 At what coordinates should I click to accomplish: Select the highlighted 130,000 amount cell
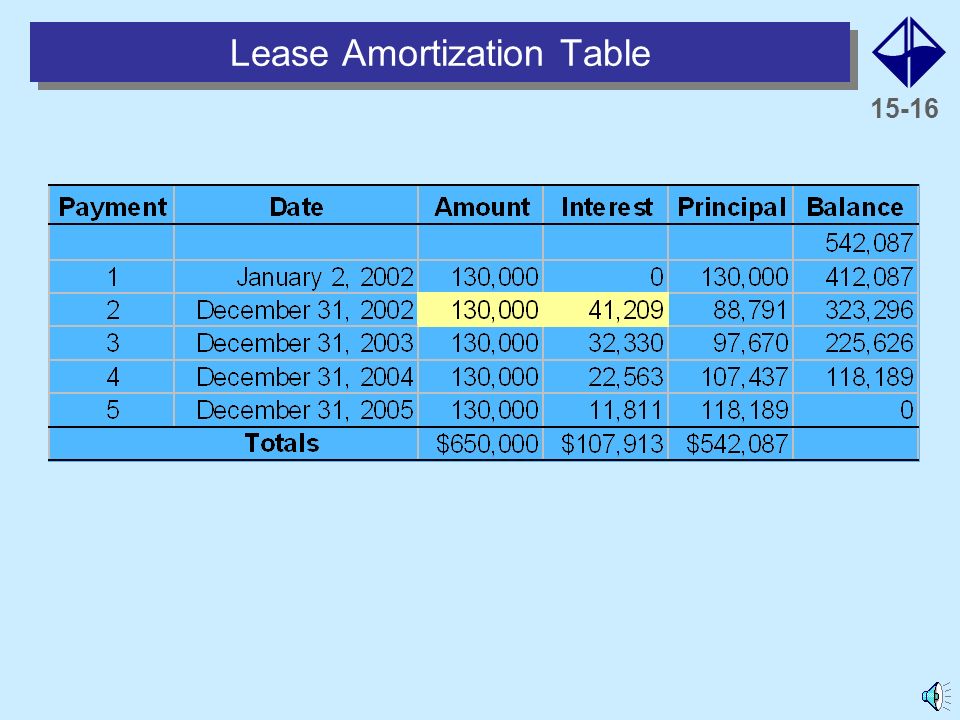(x=481, y=310)
